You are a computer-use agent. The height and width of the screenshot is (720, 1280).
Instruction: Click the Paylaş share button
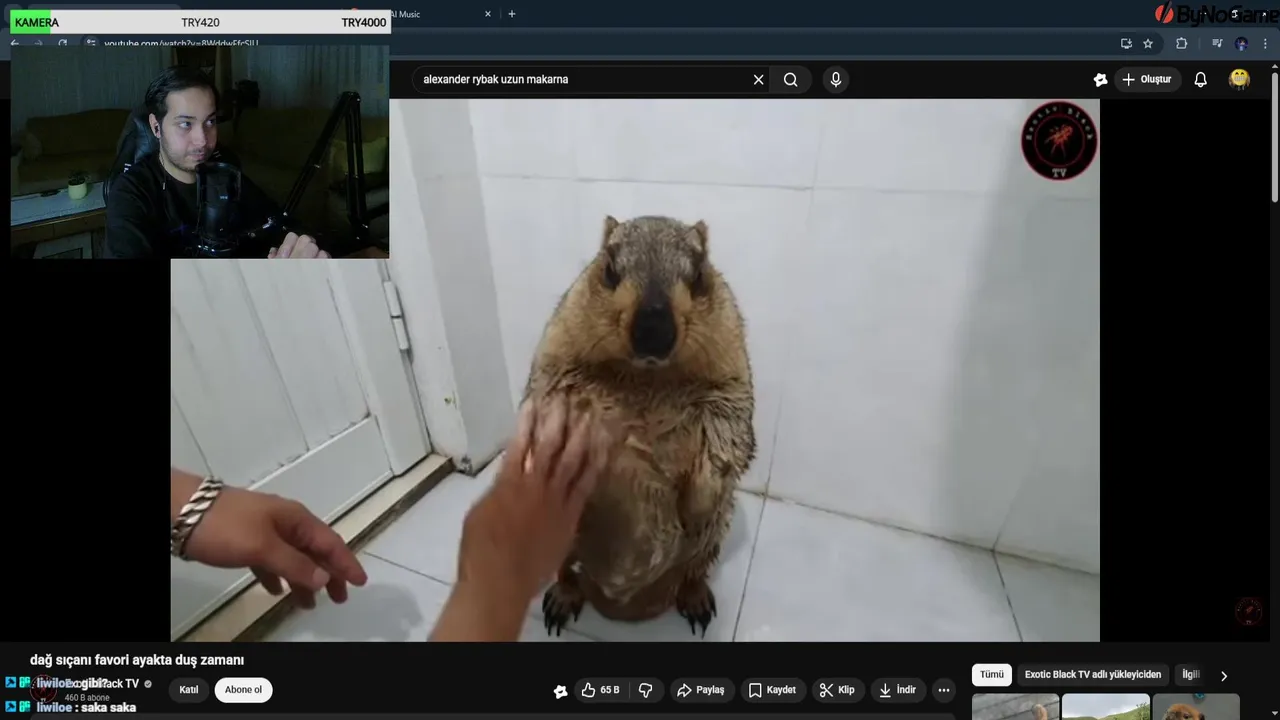[x=700, y=690]
